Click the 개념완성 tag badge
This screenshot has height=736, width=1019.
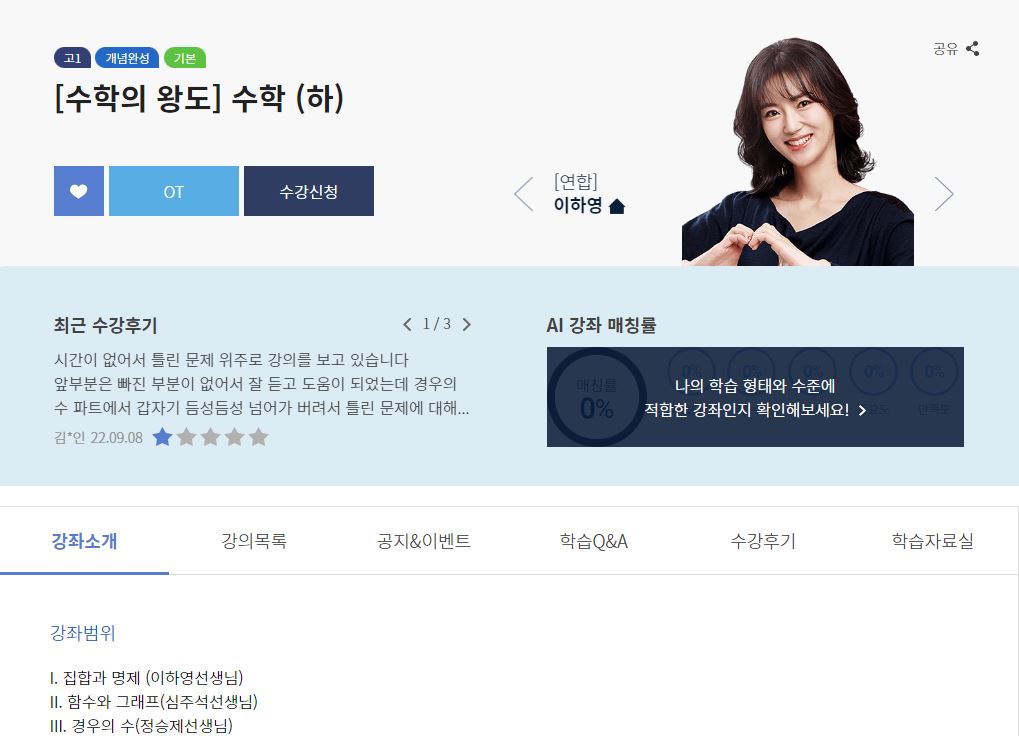click(127, 58)
